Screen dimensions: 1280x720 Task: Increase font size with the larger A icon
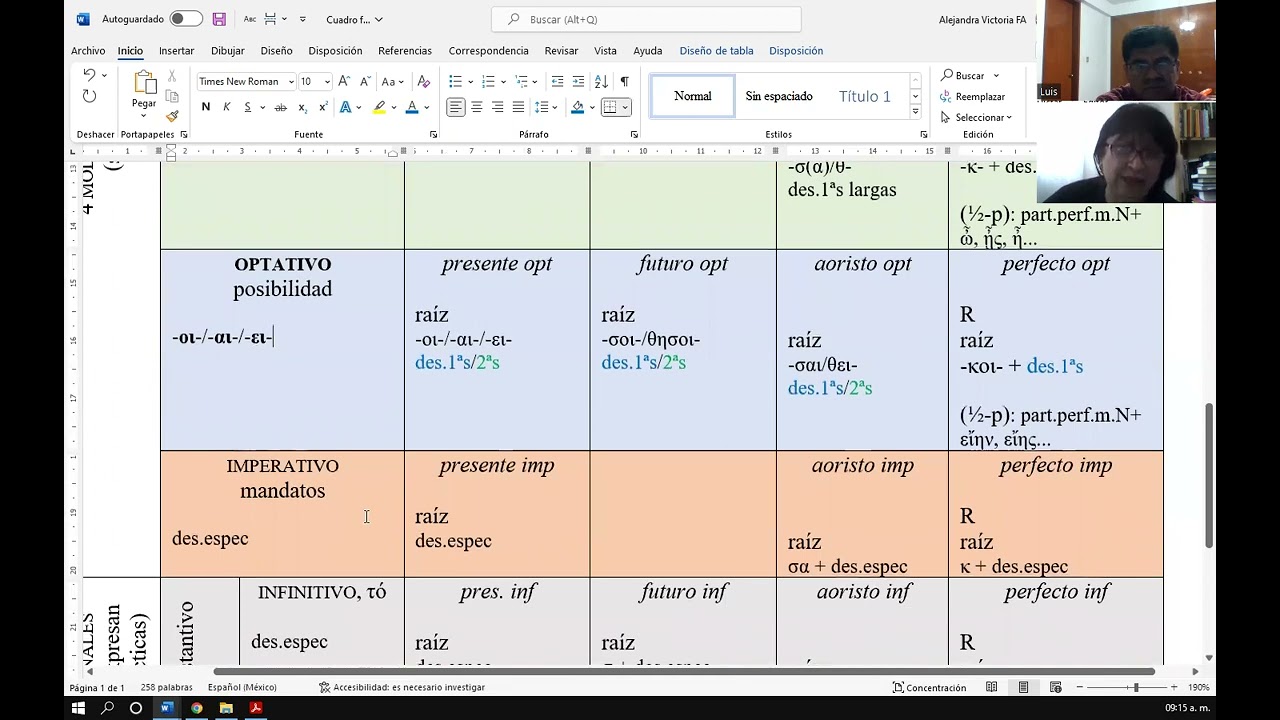pos(344,81)
